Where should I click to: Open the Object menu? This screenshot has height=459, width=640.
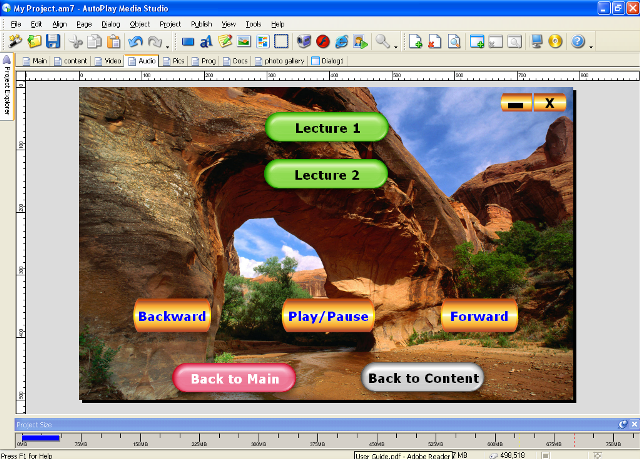139,23
